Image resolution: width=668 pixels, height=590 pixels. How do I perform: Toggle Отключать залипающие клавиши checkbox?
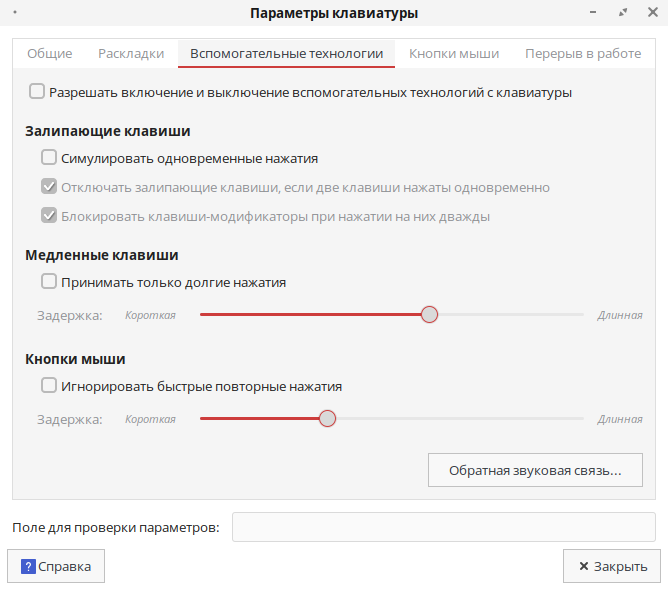49,187
